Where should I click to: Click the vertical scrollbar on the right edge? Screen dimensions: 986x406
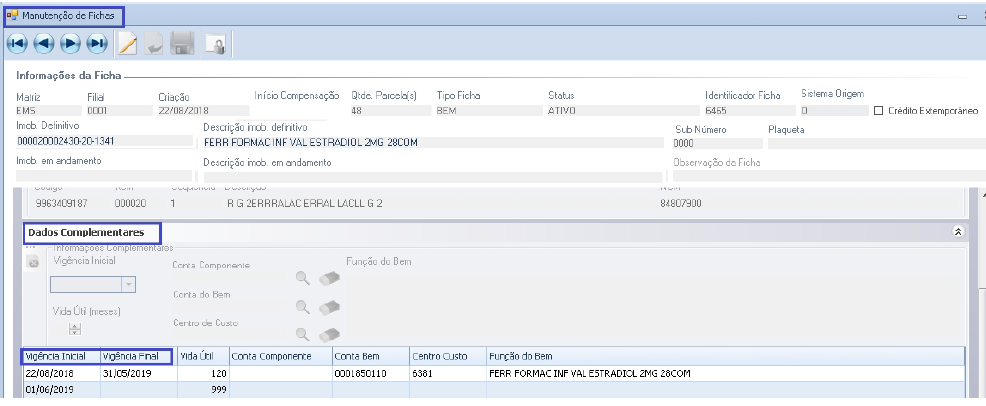(982, 295)
